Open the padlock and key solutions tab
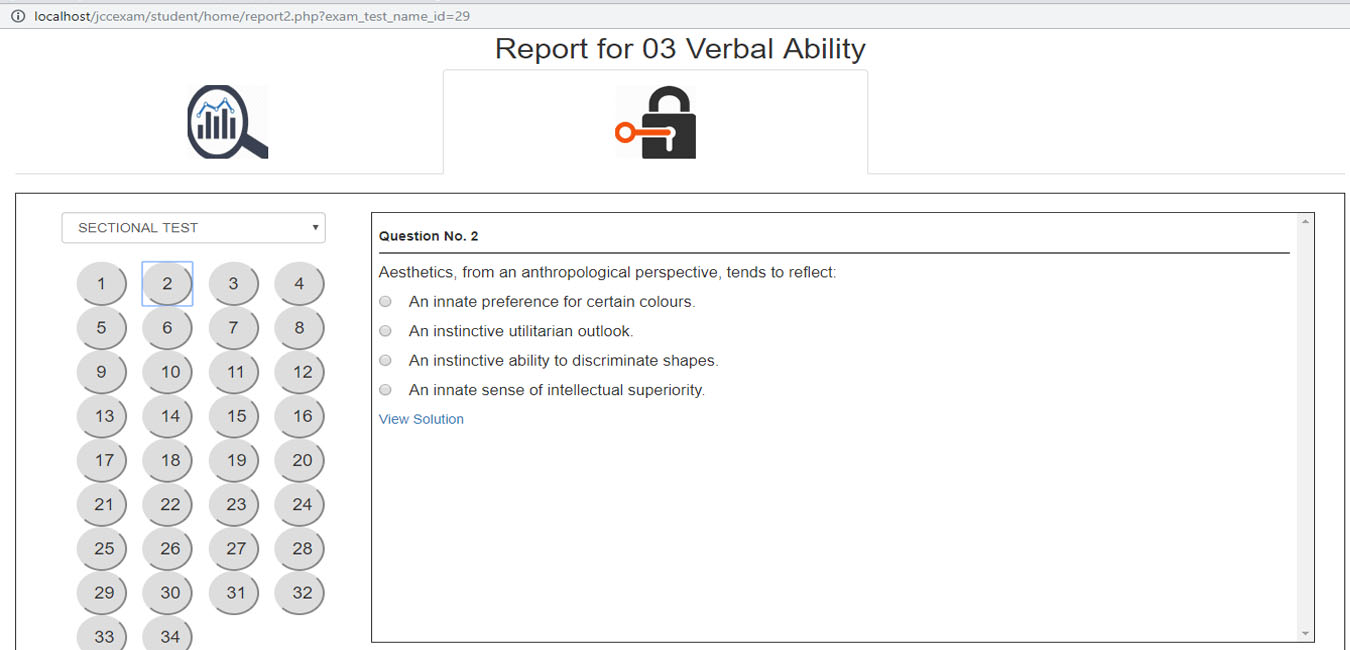This screenshot has width=1350, height=650. [655, 122]
